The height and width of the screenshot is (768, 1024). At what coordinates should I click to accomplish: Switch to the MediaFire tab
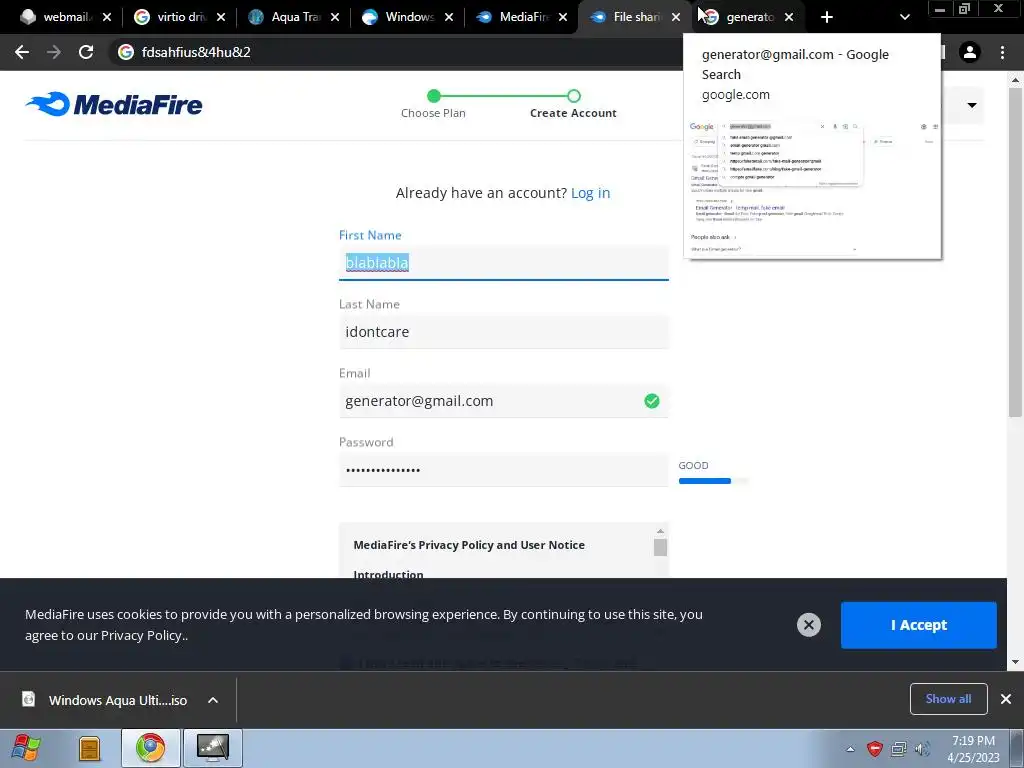pyautogui.click(x=513, y=17)
